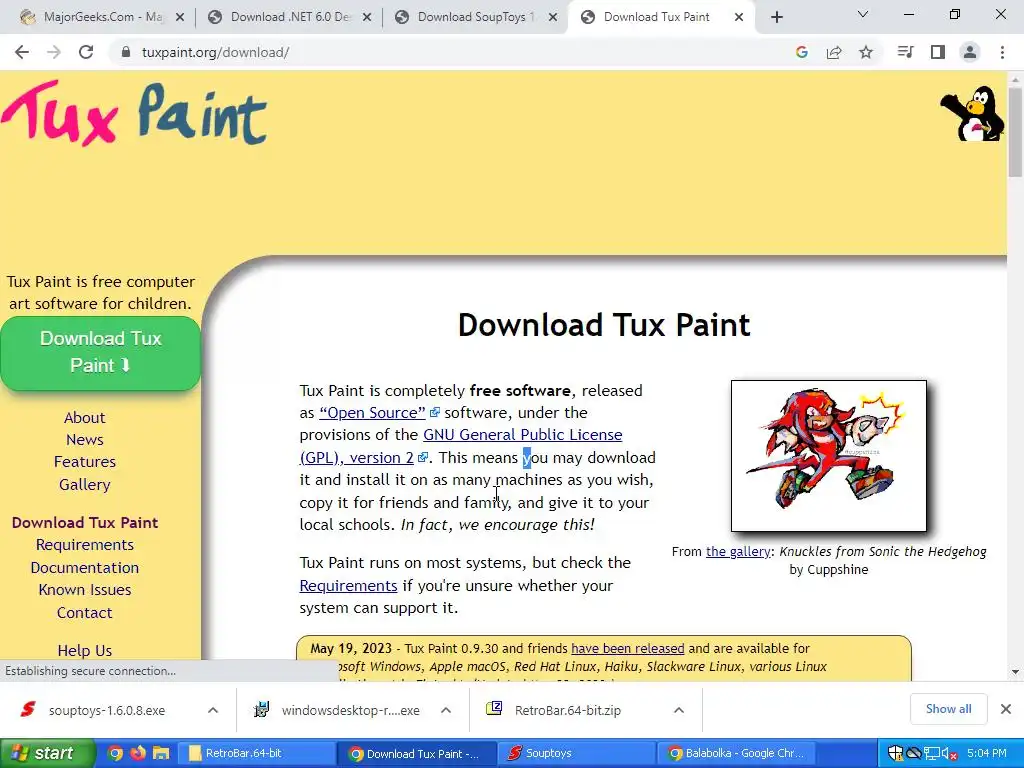Image resolution: width=1024 pixels, height=768 pixels.
Task: Close the Download Tux Paint tab
Action: (739, 18)
